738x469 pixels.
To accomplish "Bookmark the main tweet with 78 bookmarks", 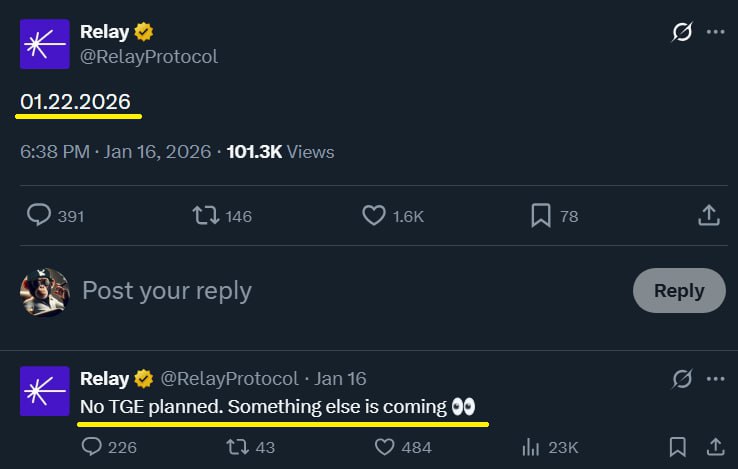I will pos(541,215).
